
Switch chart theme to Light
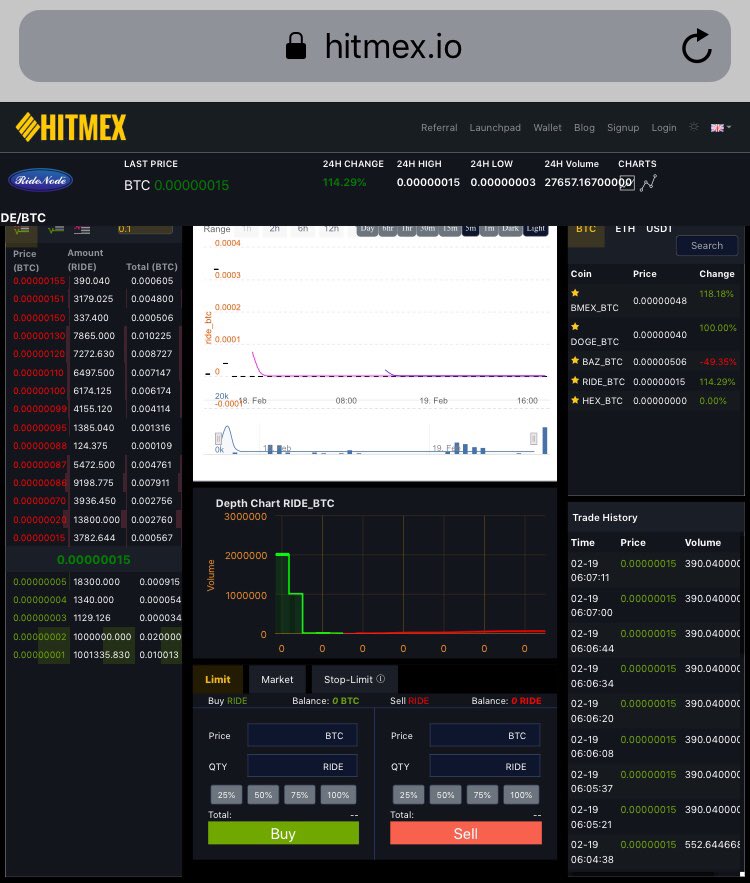pos(535,230)
